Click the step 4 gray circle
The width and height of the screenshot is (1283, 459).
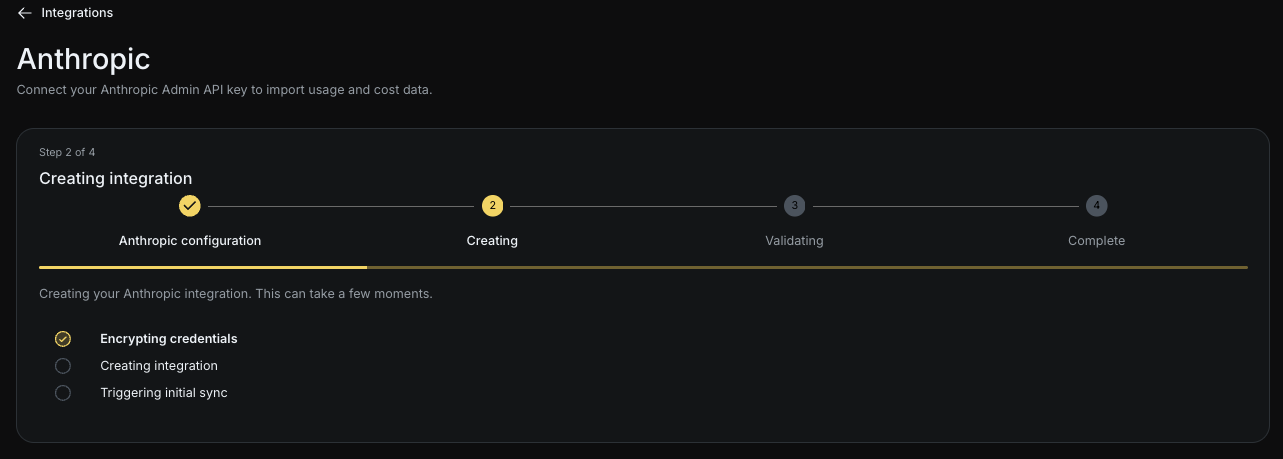pyautogui.click(x=1097, y=206)
